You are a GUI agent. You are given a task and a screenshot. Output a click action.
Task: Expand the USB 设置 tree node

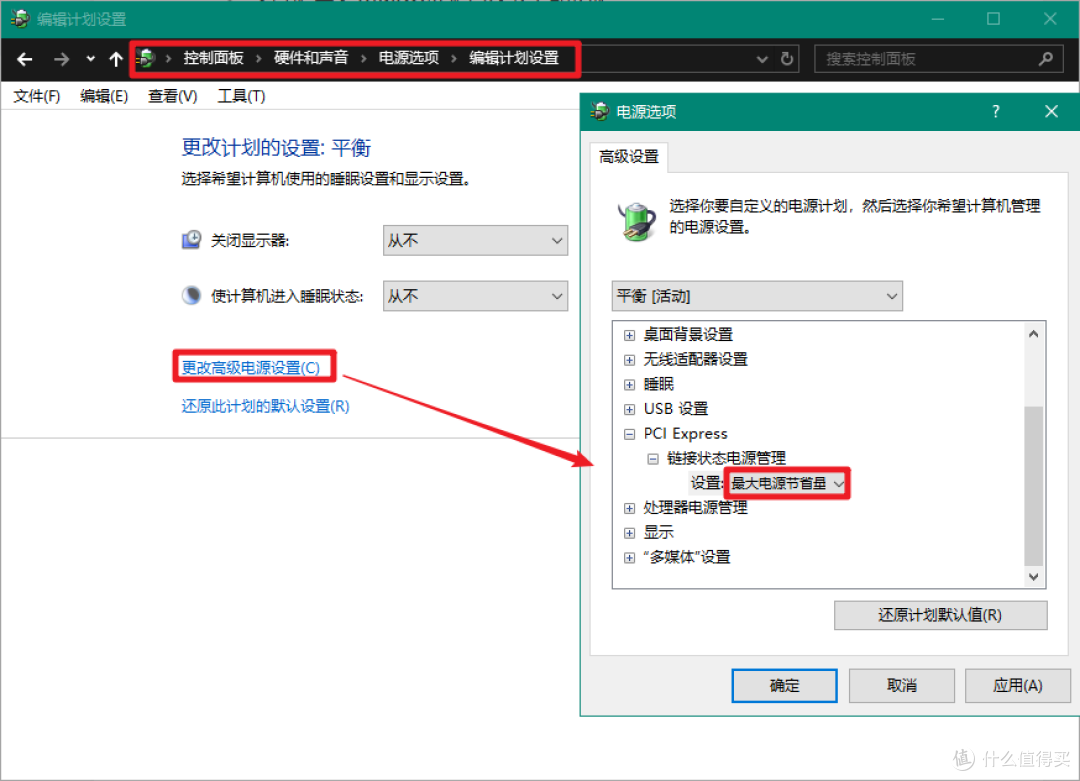[x=629, y=409]
